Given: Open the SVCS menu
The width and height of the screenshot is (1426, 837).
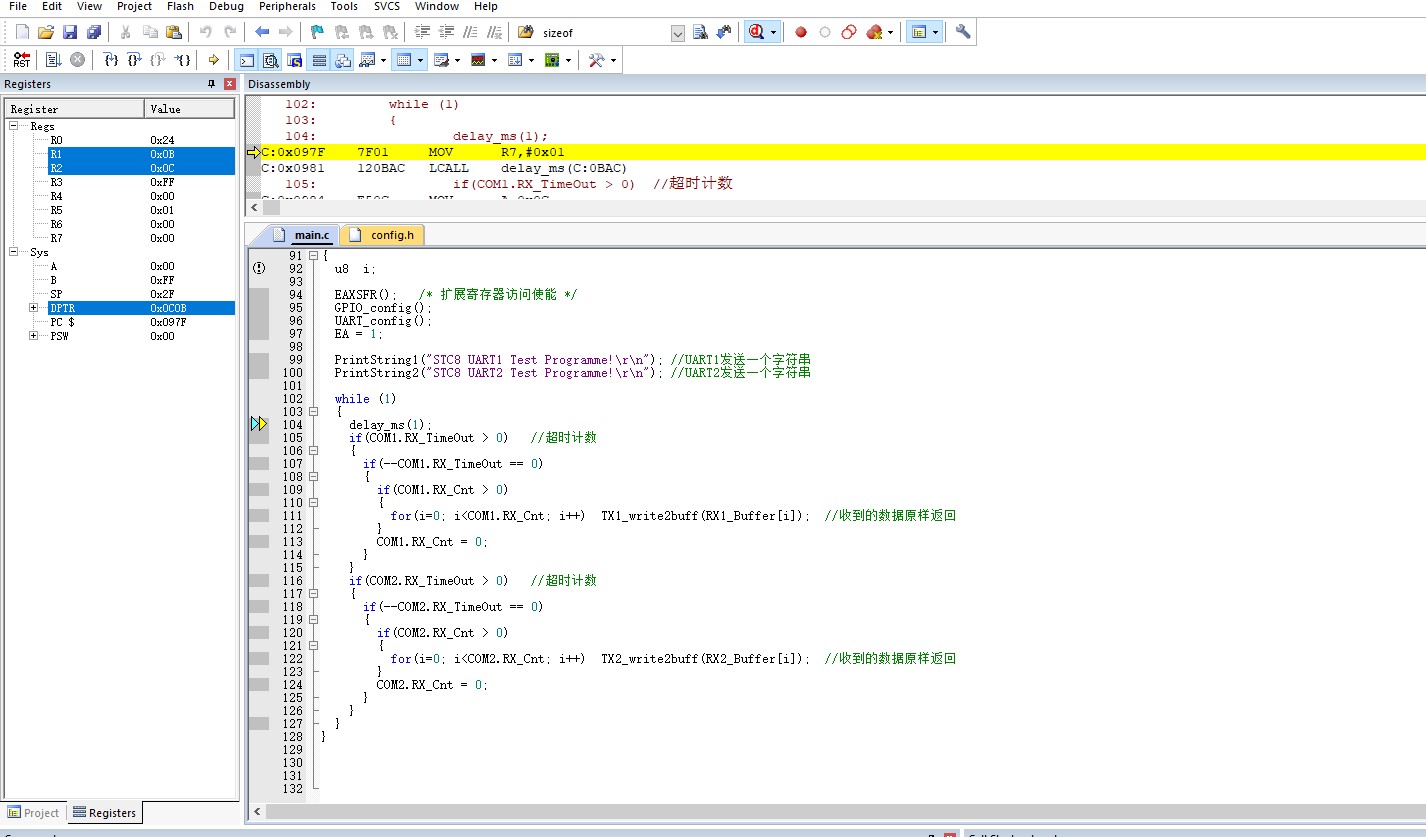Looking at the screenshot, I should pos(387,6).
